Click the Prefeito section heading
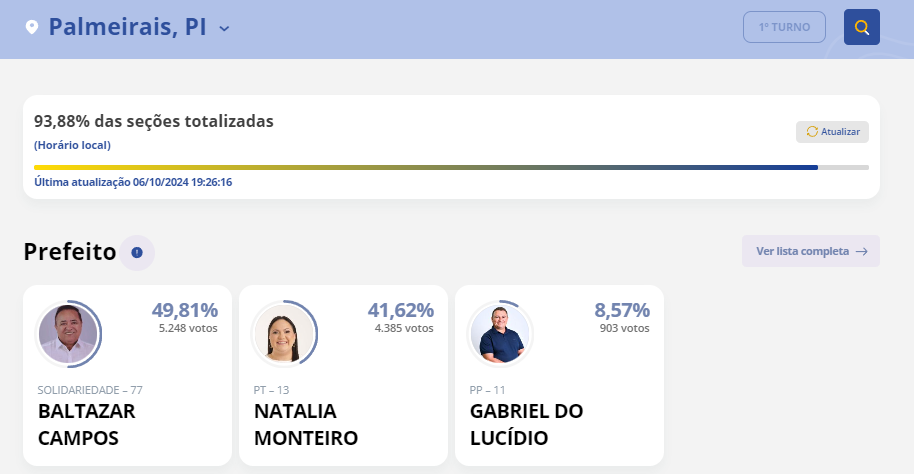The image size is (914, 474). click(x=70, y=252)
